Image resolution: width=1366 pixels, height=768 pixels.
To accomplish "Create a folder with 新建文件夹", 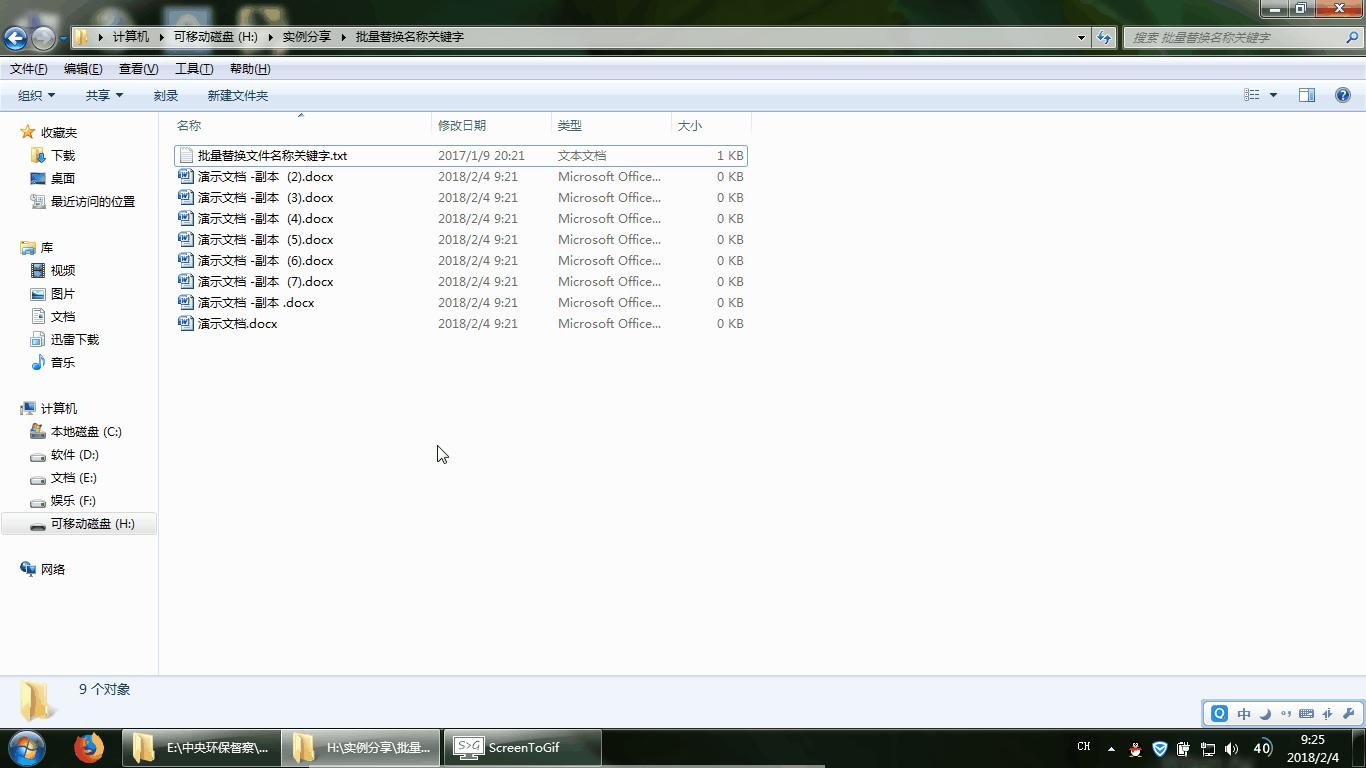I will click(x=238, y=96).
